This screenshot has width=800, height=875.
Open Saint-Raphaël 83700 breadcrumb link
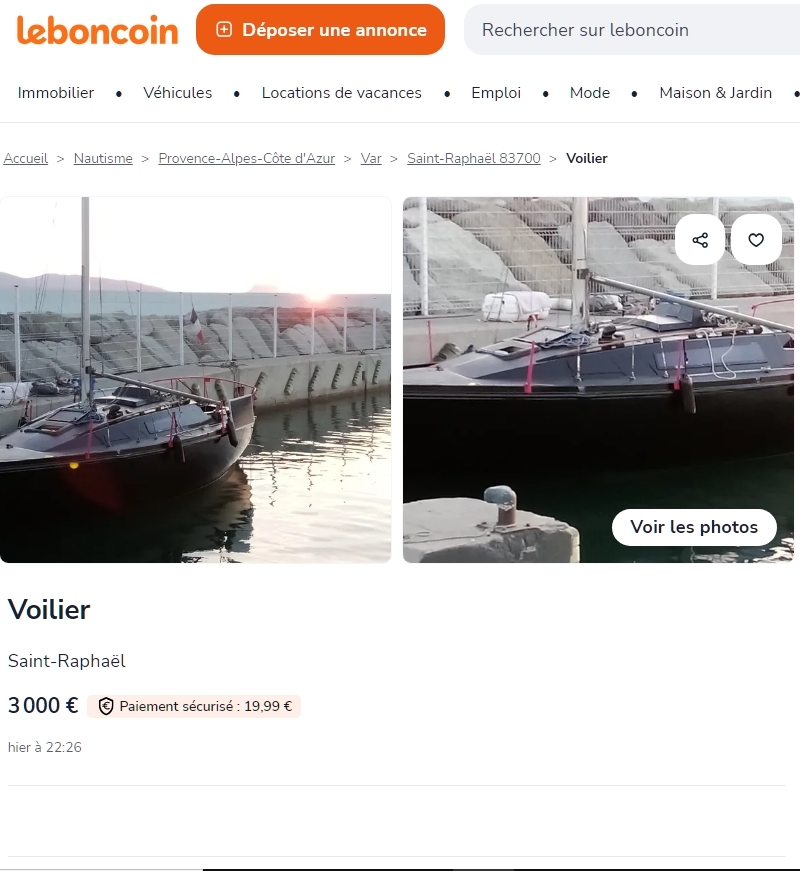pos(474,158)
